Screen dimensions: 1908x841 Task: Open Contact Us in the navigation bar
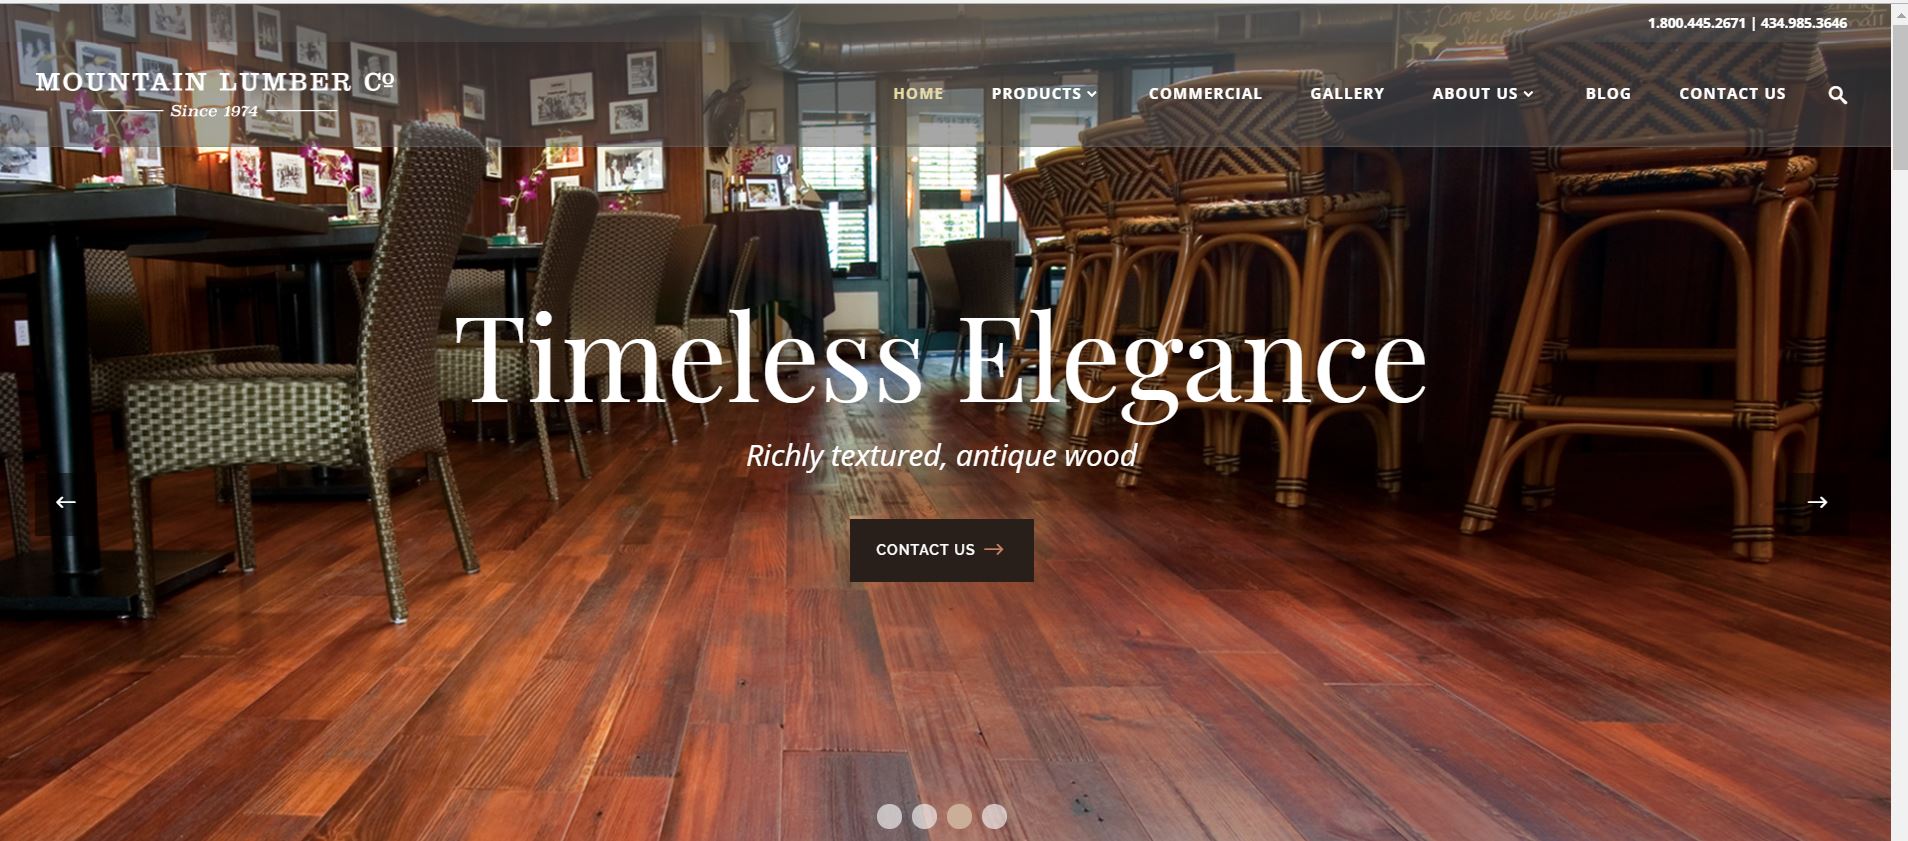(x=1732, y=93)
